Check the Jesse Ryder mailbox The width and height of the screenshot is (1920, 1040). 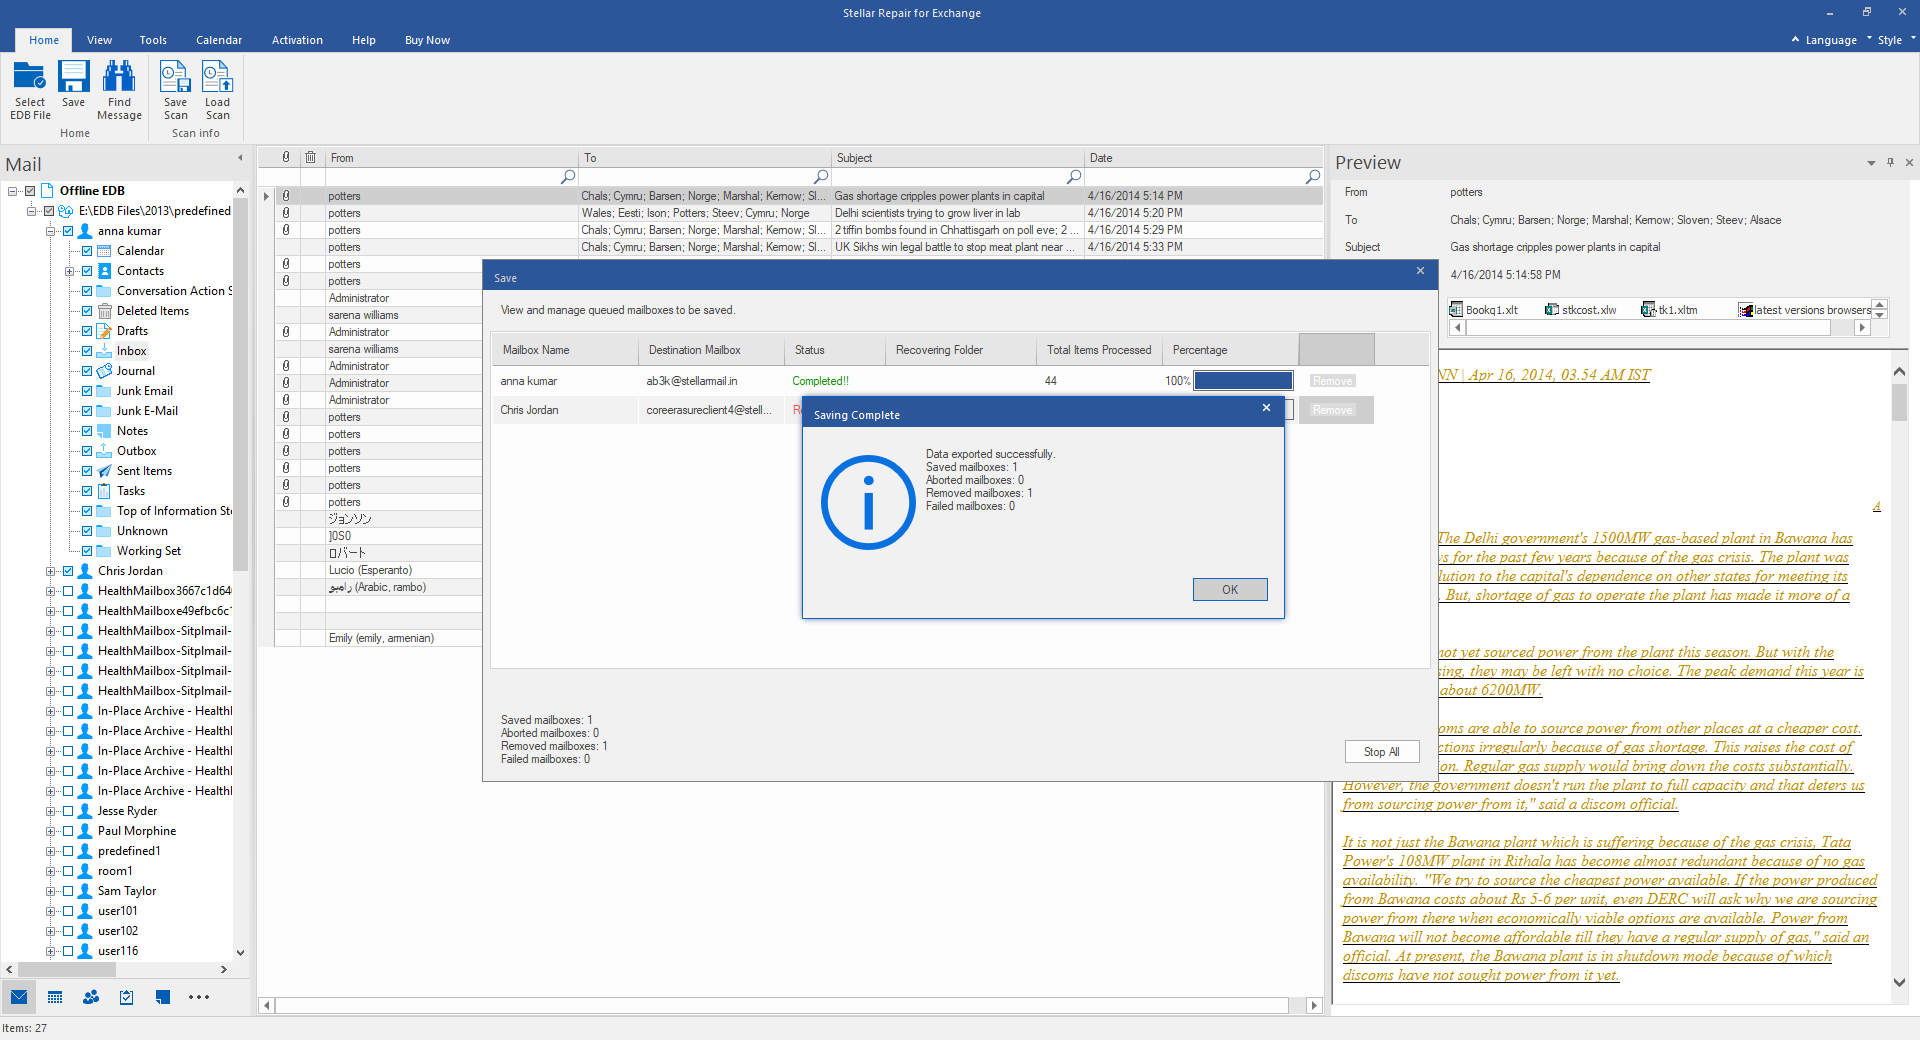(x=68, y=811)
